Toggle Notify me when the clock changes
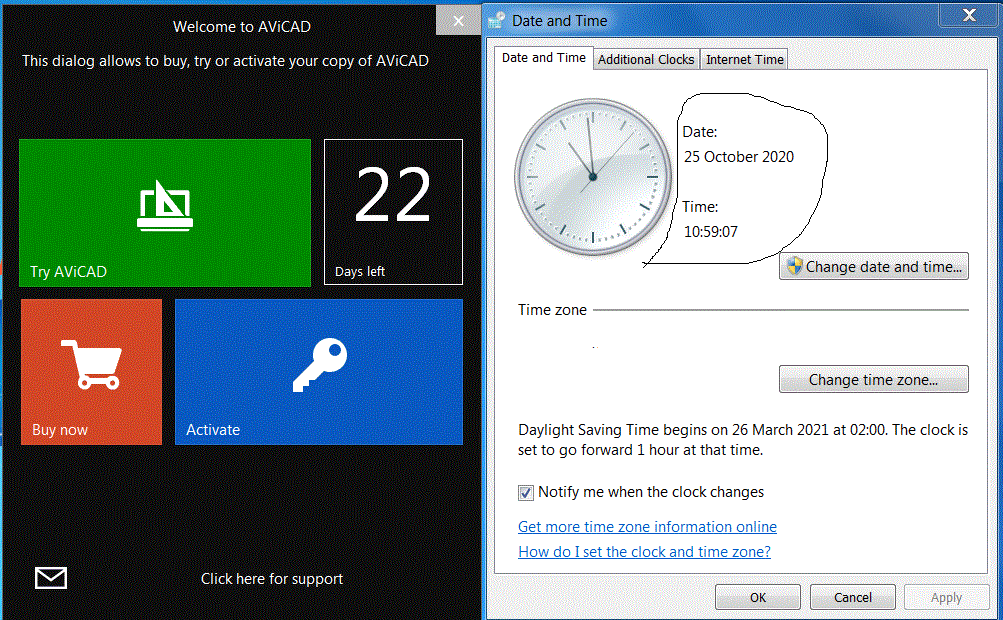1003x620 pixels. tap(525, 493)
